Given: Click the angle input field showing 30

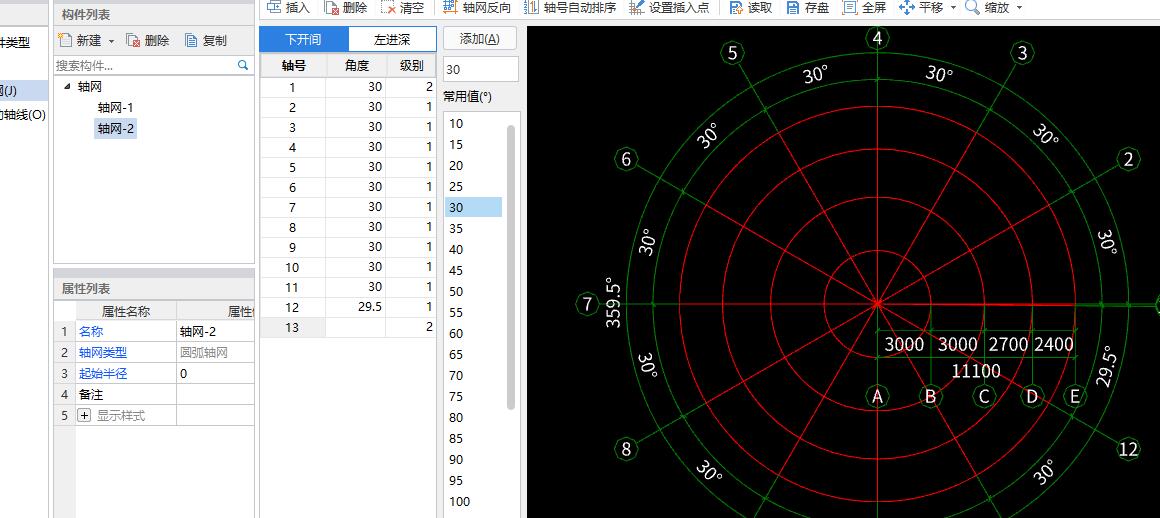Looking at the screenshot, I should [x=481, y=70].
